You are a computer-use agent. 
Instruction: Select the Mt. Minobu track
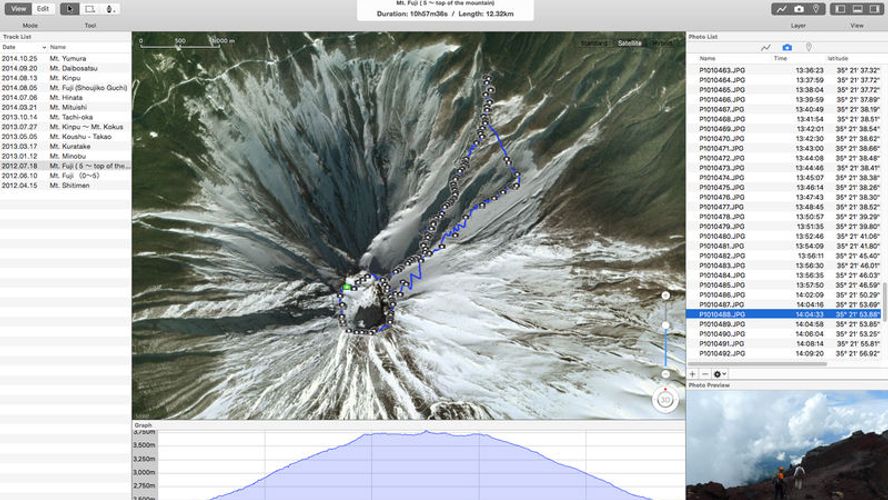click(66, 156)
